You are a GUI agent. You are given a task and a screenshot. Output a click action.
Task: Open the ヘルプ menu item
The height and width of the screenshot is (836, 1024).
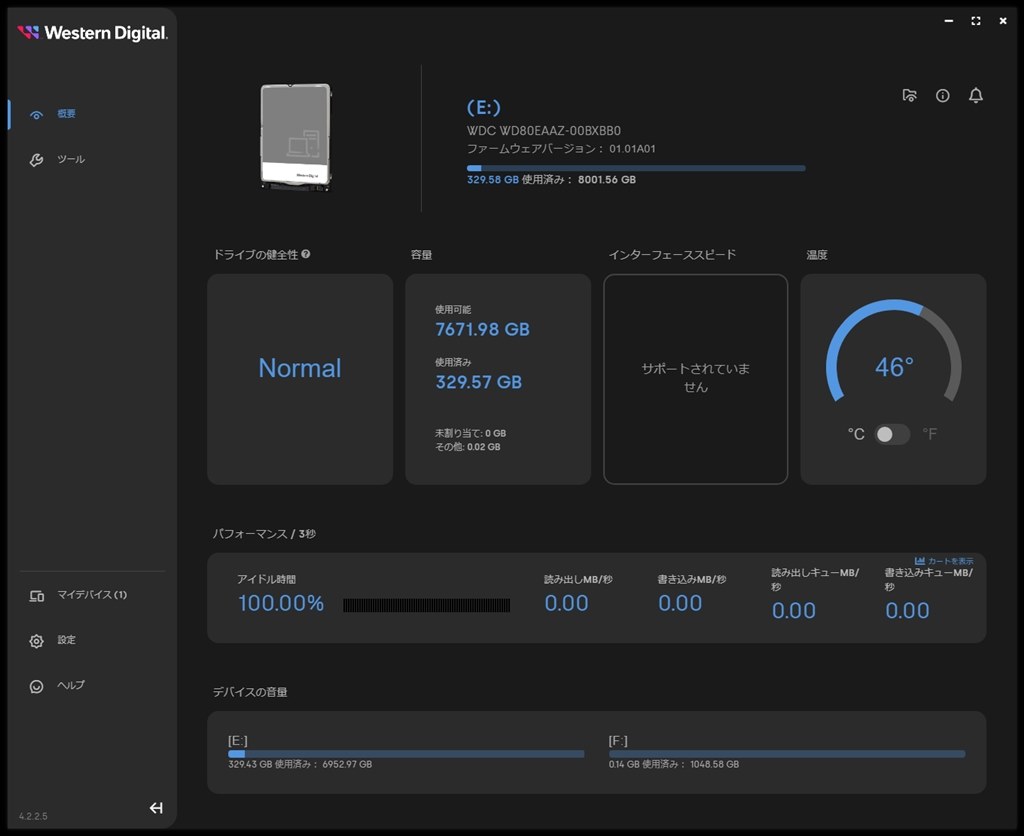point(71,685)
